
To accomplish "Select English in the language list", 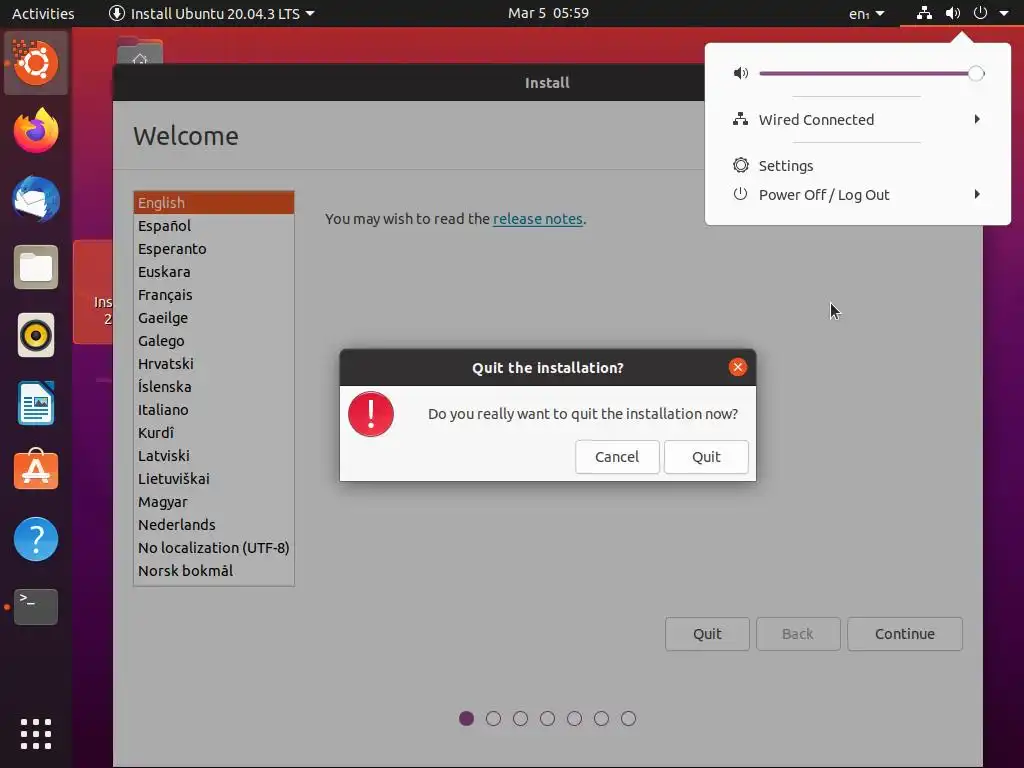I will (214, 202).
